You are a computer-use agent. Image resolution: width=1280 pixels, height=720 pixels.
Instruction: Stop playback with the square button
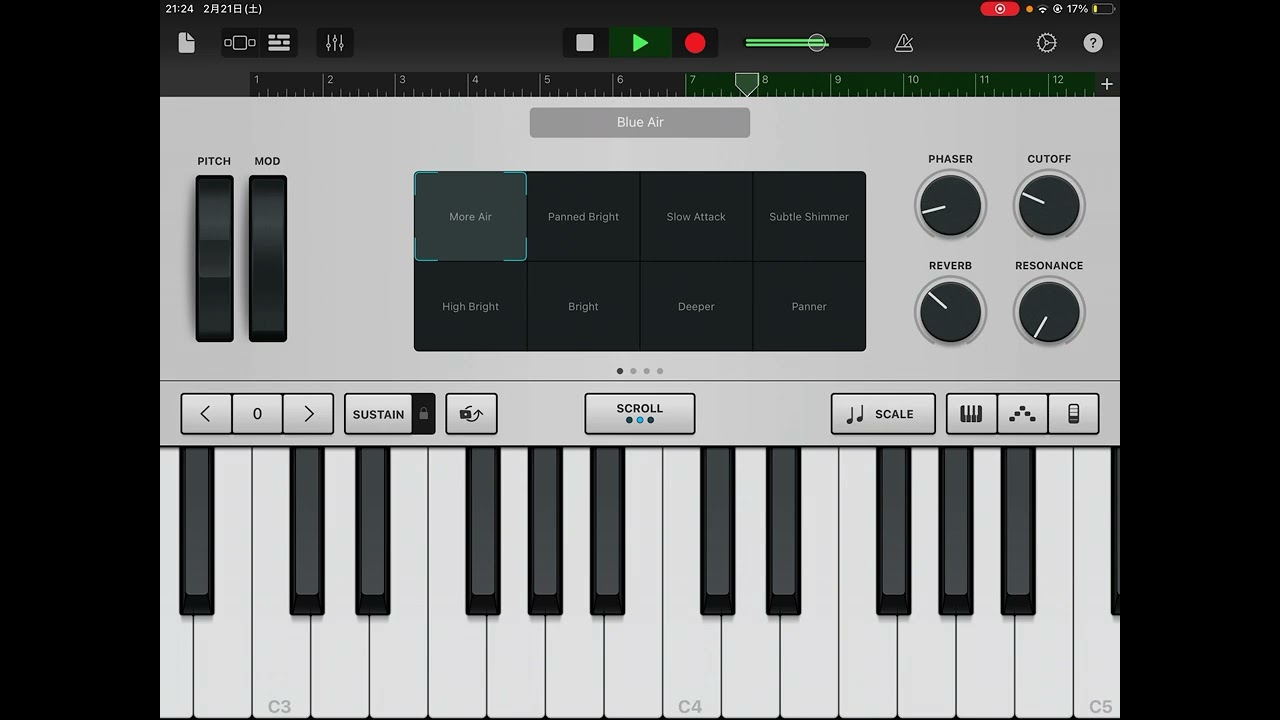pyautogui.click(x=585, y=43)
